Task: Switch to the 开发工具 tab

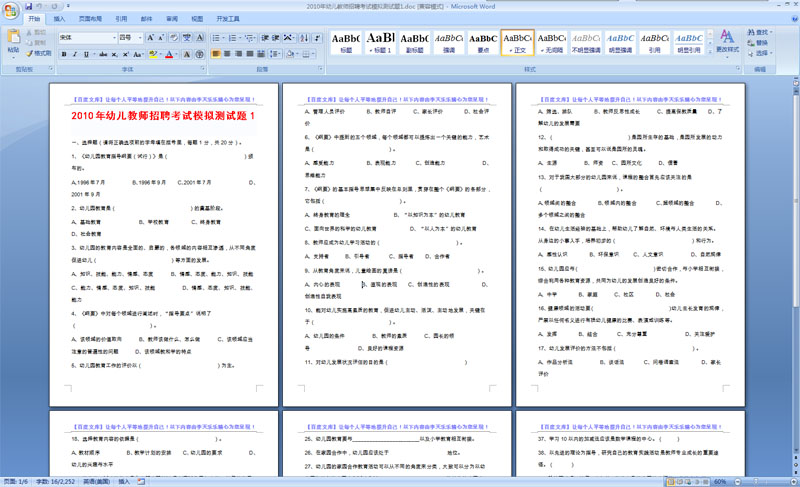Action: click(228, 19)
